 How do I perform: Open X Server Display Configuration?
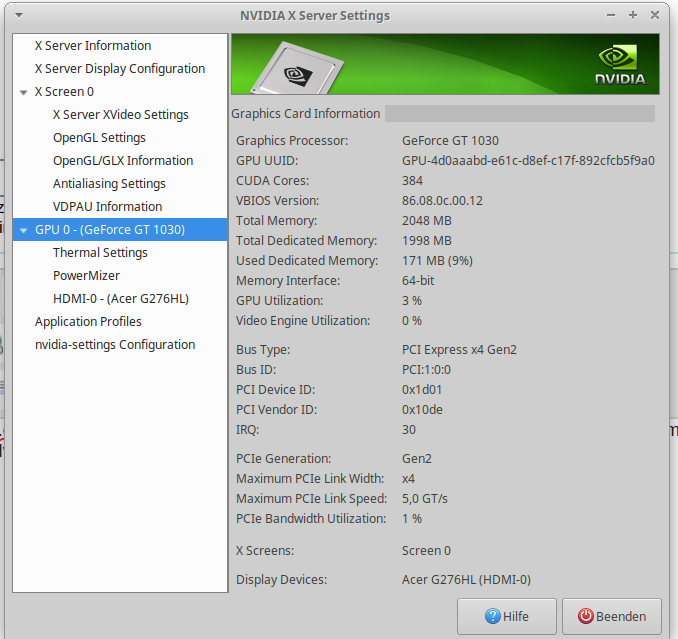[x=120, y=68]
